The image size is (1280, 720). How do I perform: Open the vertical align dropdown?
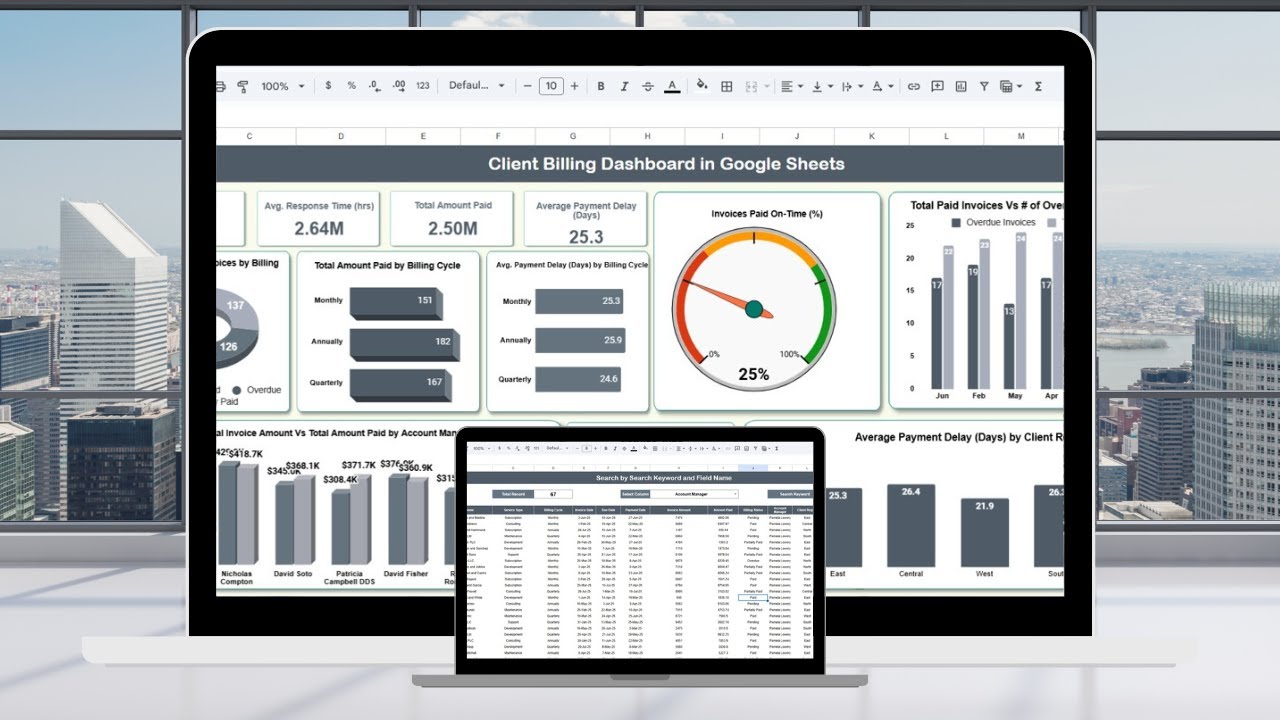[822, 86]
